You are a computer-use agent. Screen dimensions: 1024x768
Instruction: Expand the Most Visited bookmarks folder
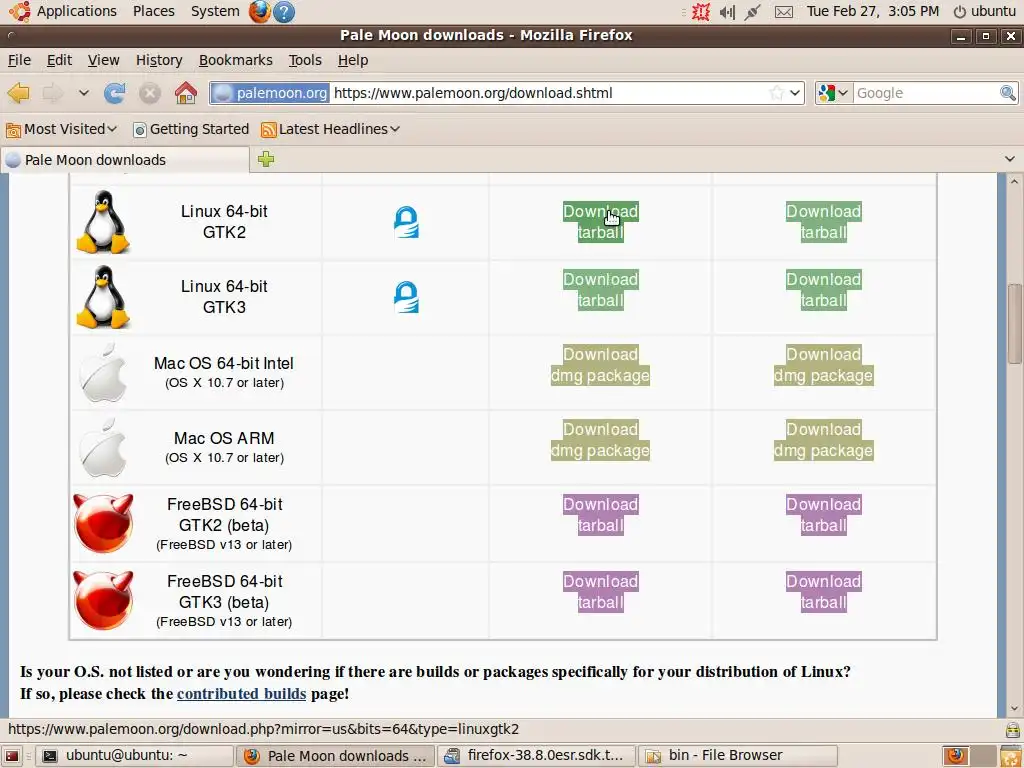pos(62,129)
